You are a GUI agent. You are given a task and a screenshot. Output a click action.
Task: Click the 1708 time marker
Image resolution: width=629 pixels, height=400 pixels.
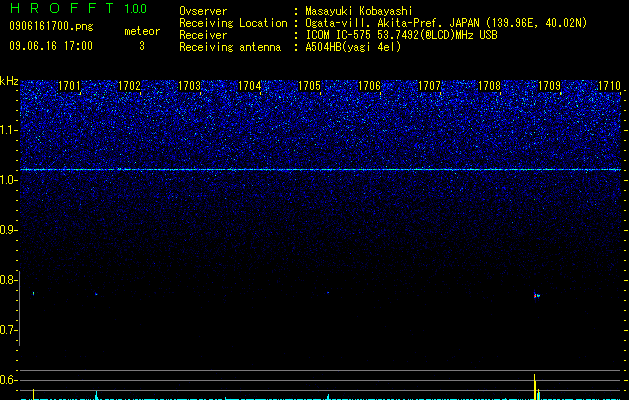click(489, 86)
